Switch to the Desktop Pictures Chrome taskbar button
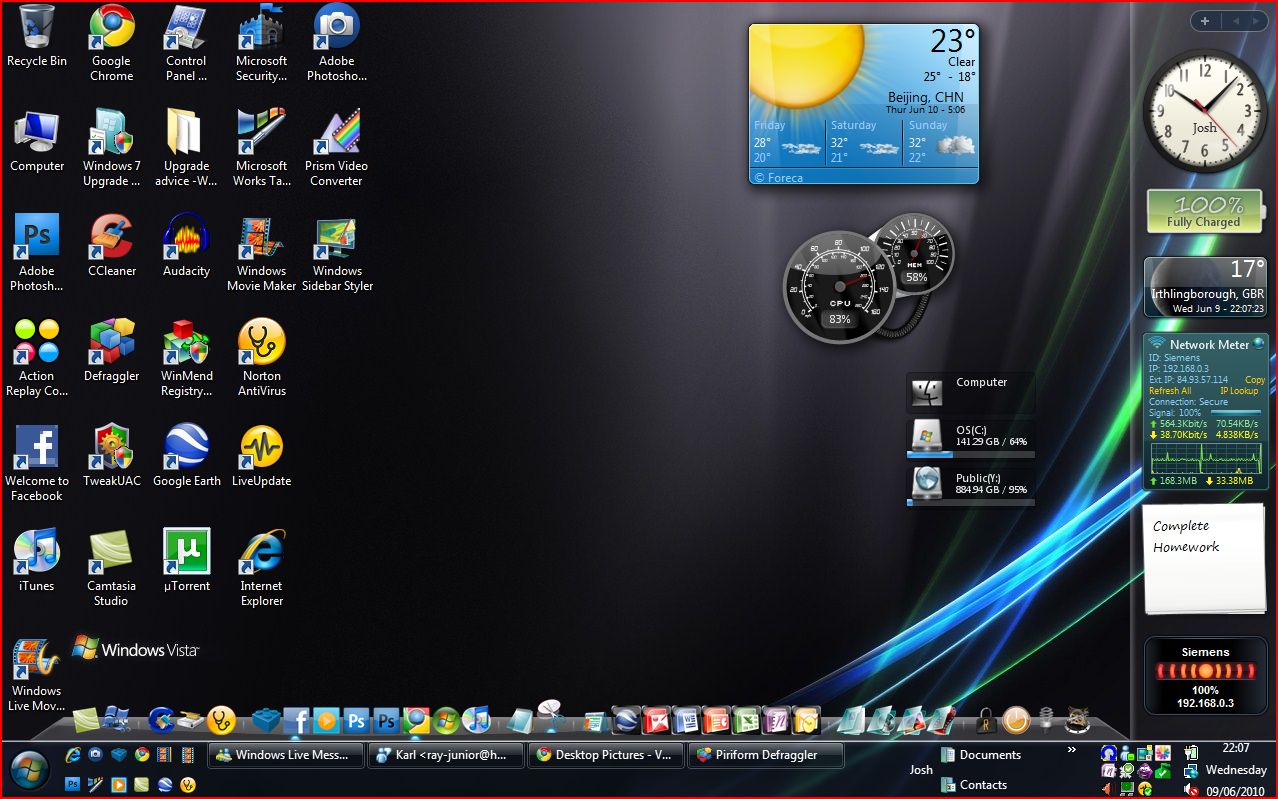1278x799 pixels. 606,755
